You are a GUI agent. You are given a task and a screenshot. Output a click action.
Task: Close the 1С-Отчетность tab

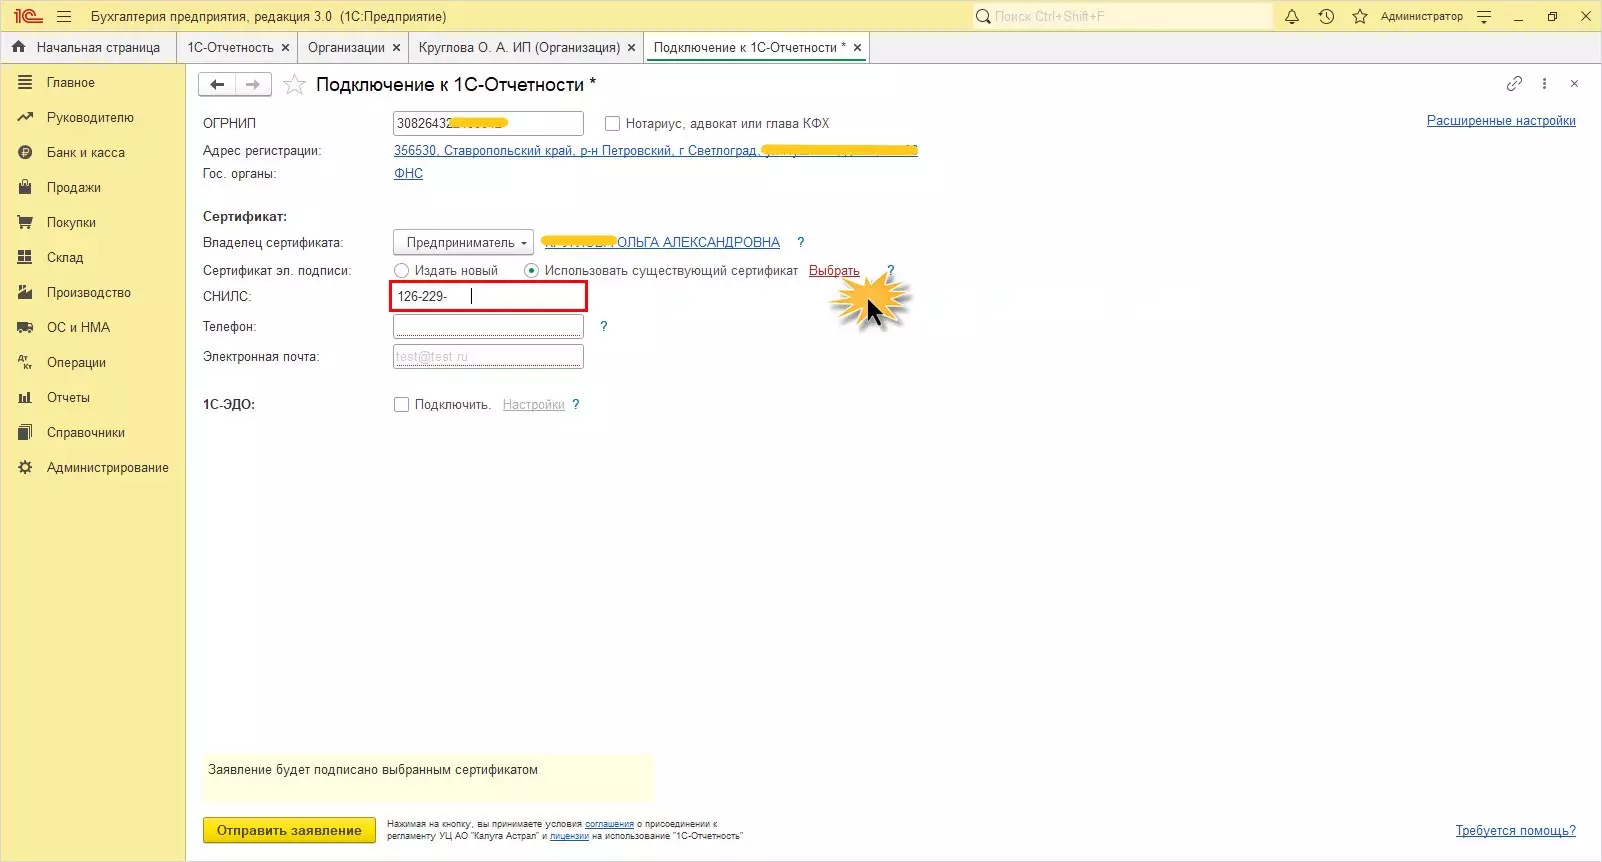pyautogui.click(x=285, y=47)
